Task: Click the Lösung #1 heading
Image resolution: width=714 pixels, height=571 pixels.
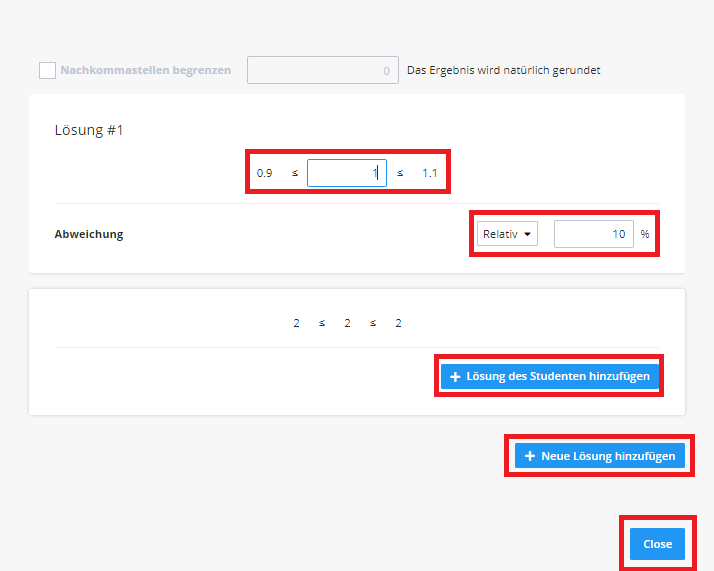Action: [89, 130]
